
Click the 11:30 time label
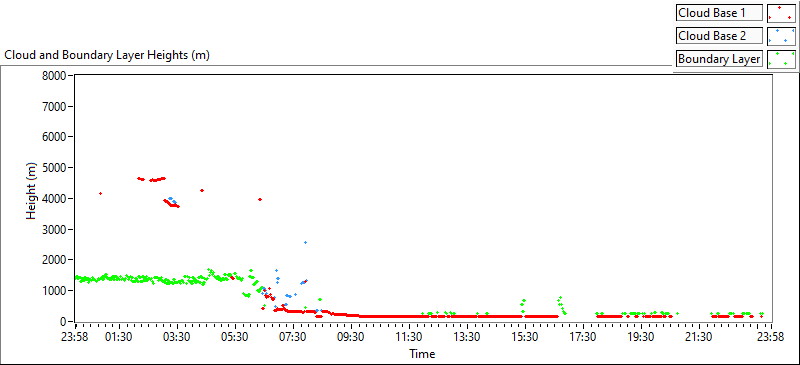pos(409,337)
